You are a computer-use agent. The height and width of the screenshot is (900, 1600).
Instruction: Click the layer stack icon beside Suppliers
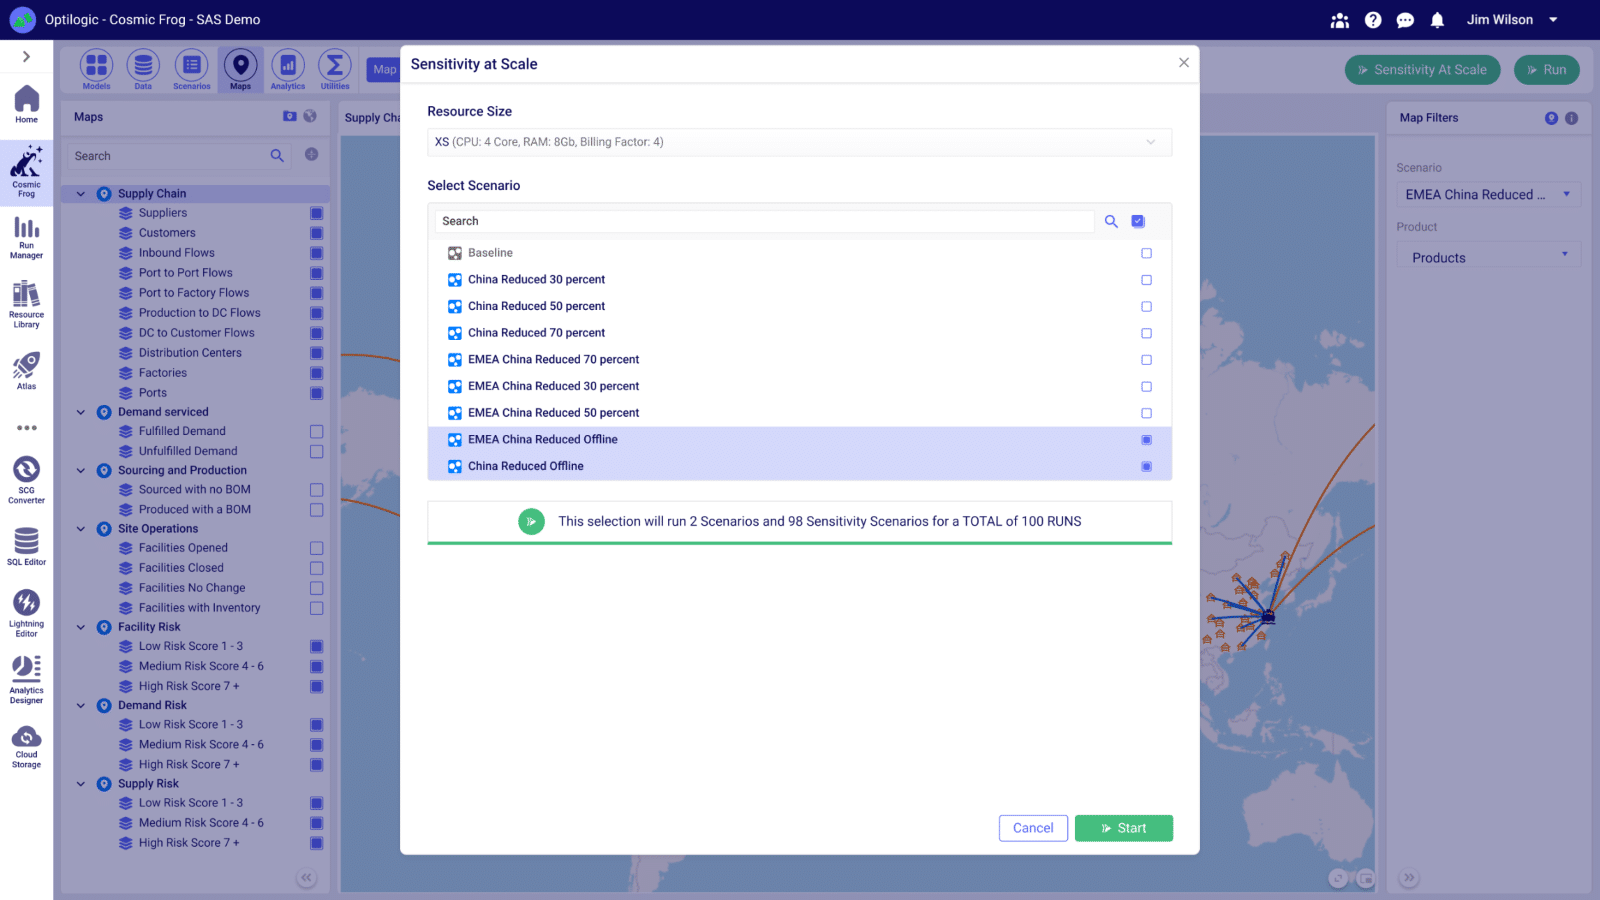(x=126, y=213)
